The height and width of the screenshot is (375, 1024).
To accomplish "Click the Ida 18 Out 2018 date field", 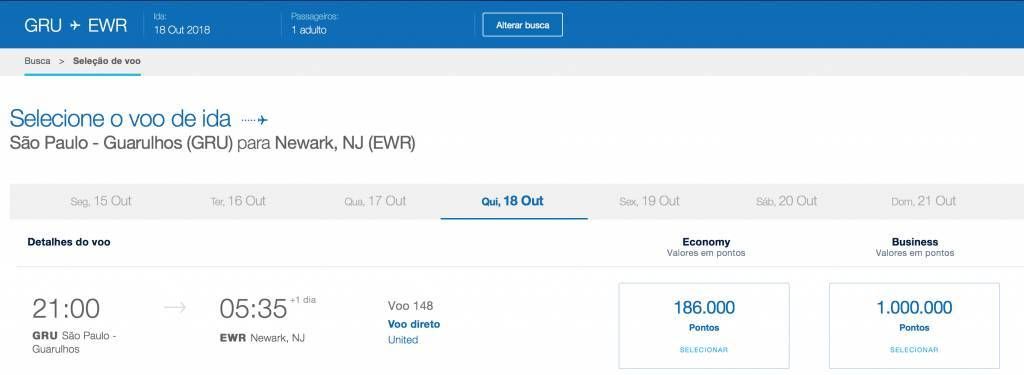I will point(182,24).
